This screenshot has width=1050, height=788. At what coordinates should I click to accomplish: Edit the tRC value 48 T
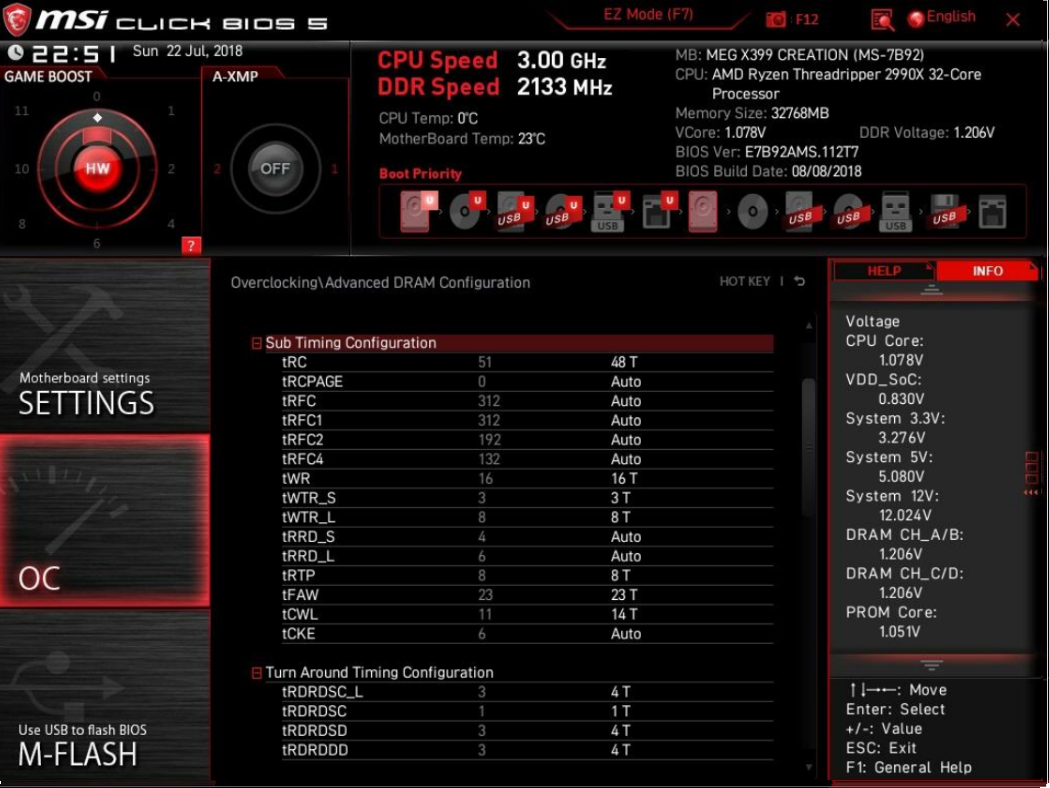pyautogui.click(x=624, y=362)
